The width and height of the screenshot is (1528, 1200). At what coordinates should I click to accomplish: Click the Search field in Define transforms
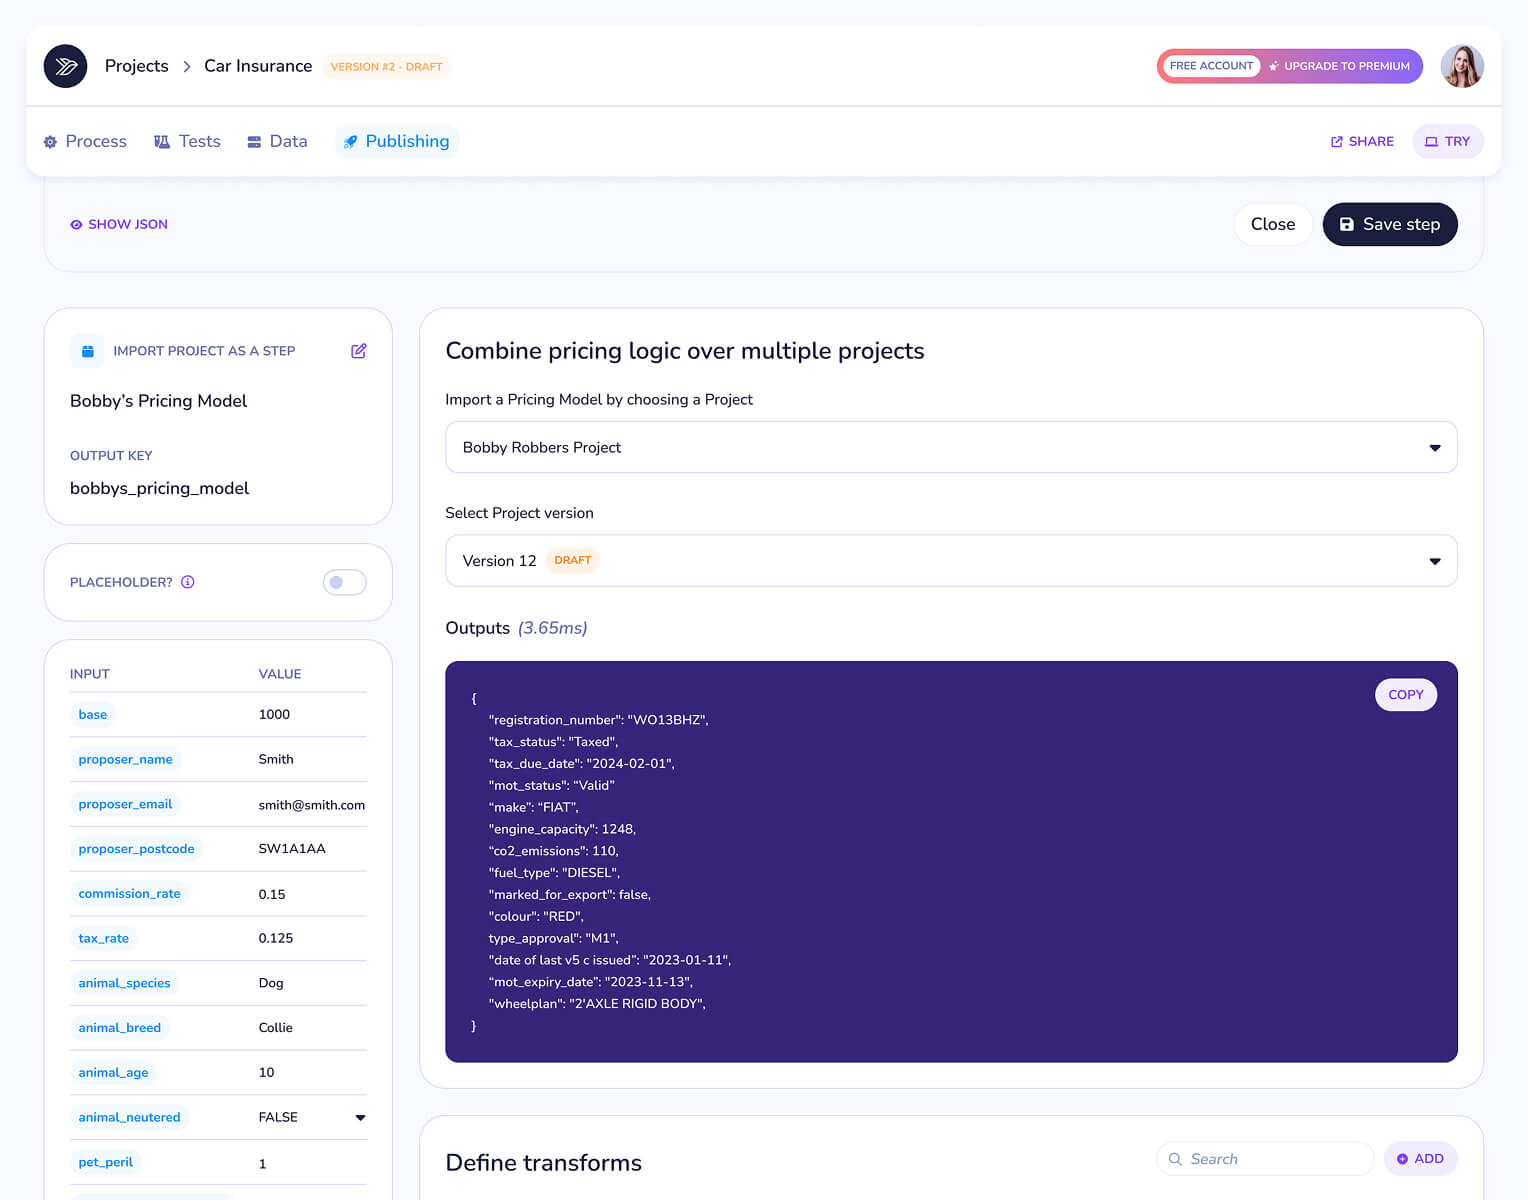[1265, 1159]
